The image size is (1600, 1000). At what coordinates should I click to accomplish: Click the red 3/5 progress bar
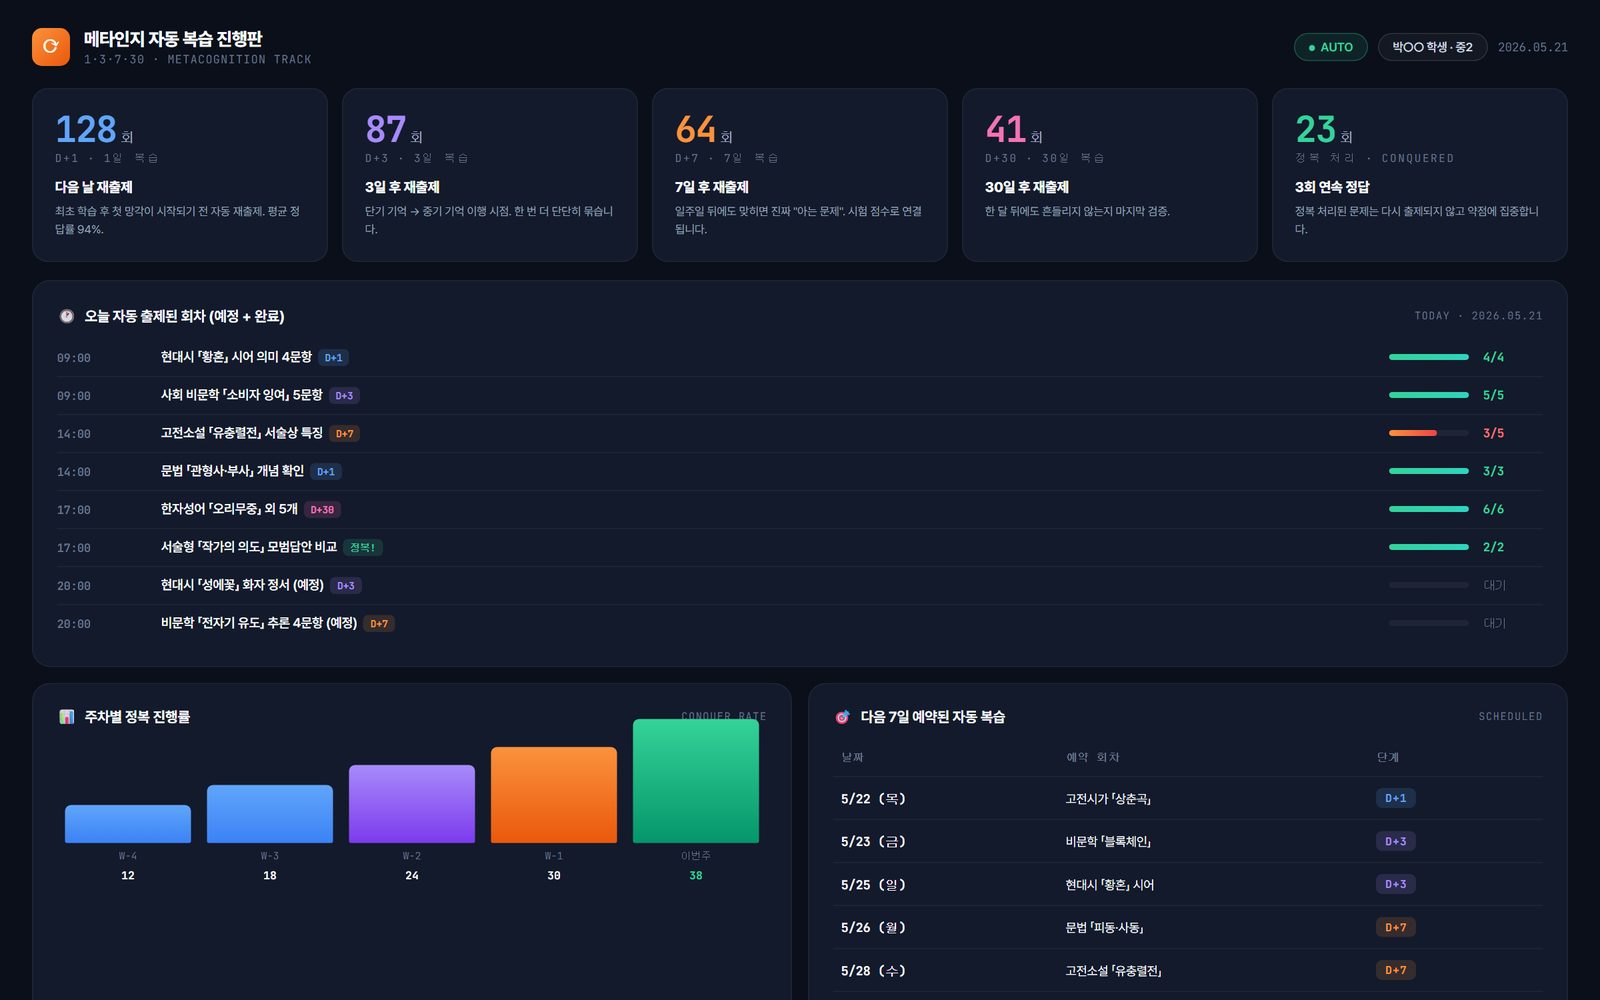pos(1428,433)
